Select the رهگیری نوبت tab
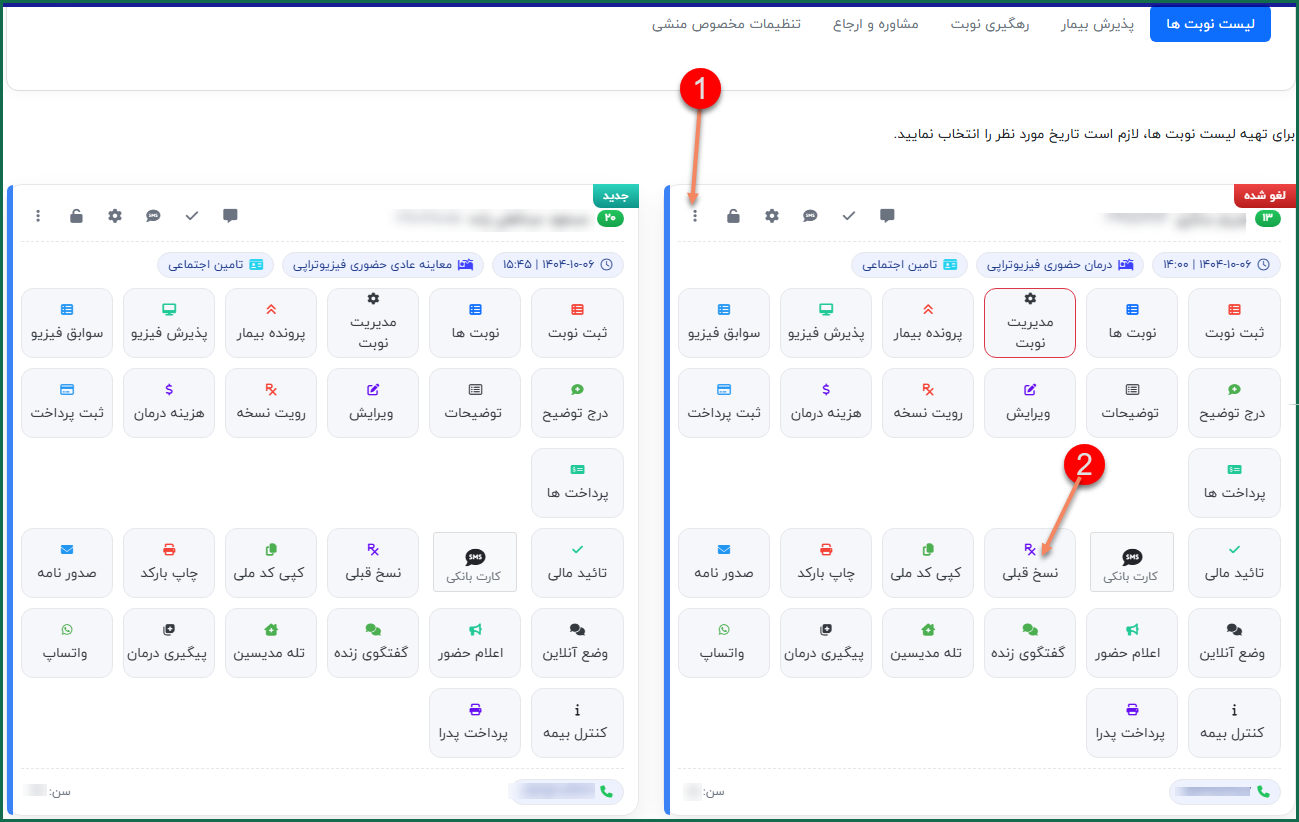 (990, 24)
